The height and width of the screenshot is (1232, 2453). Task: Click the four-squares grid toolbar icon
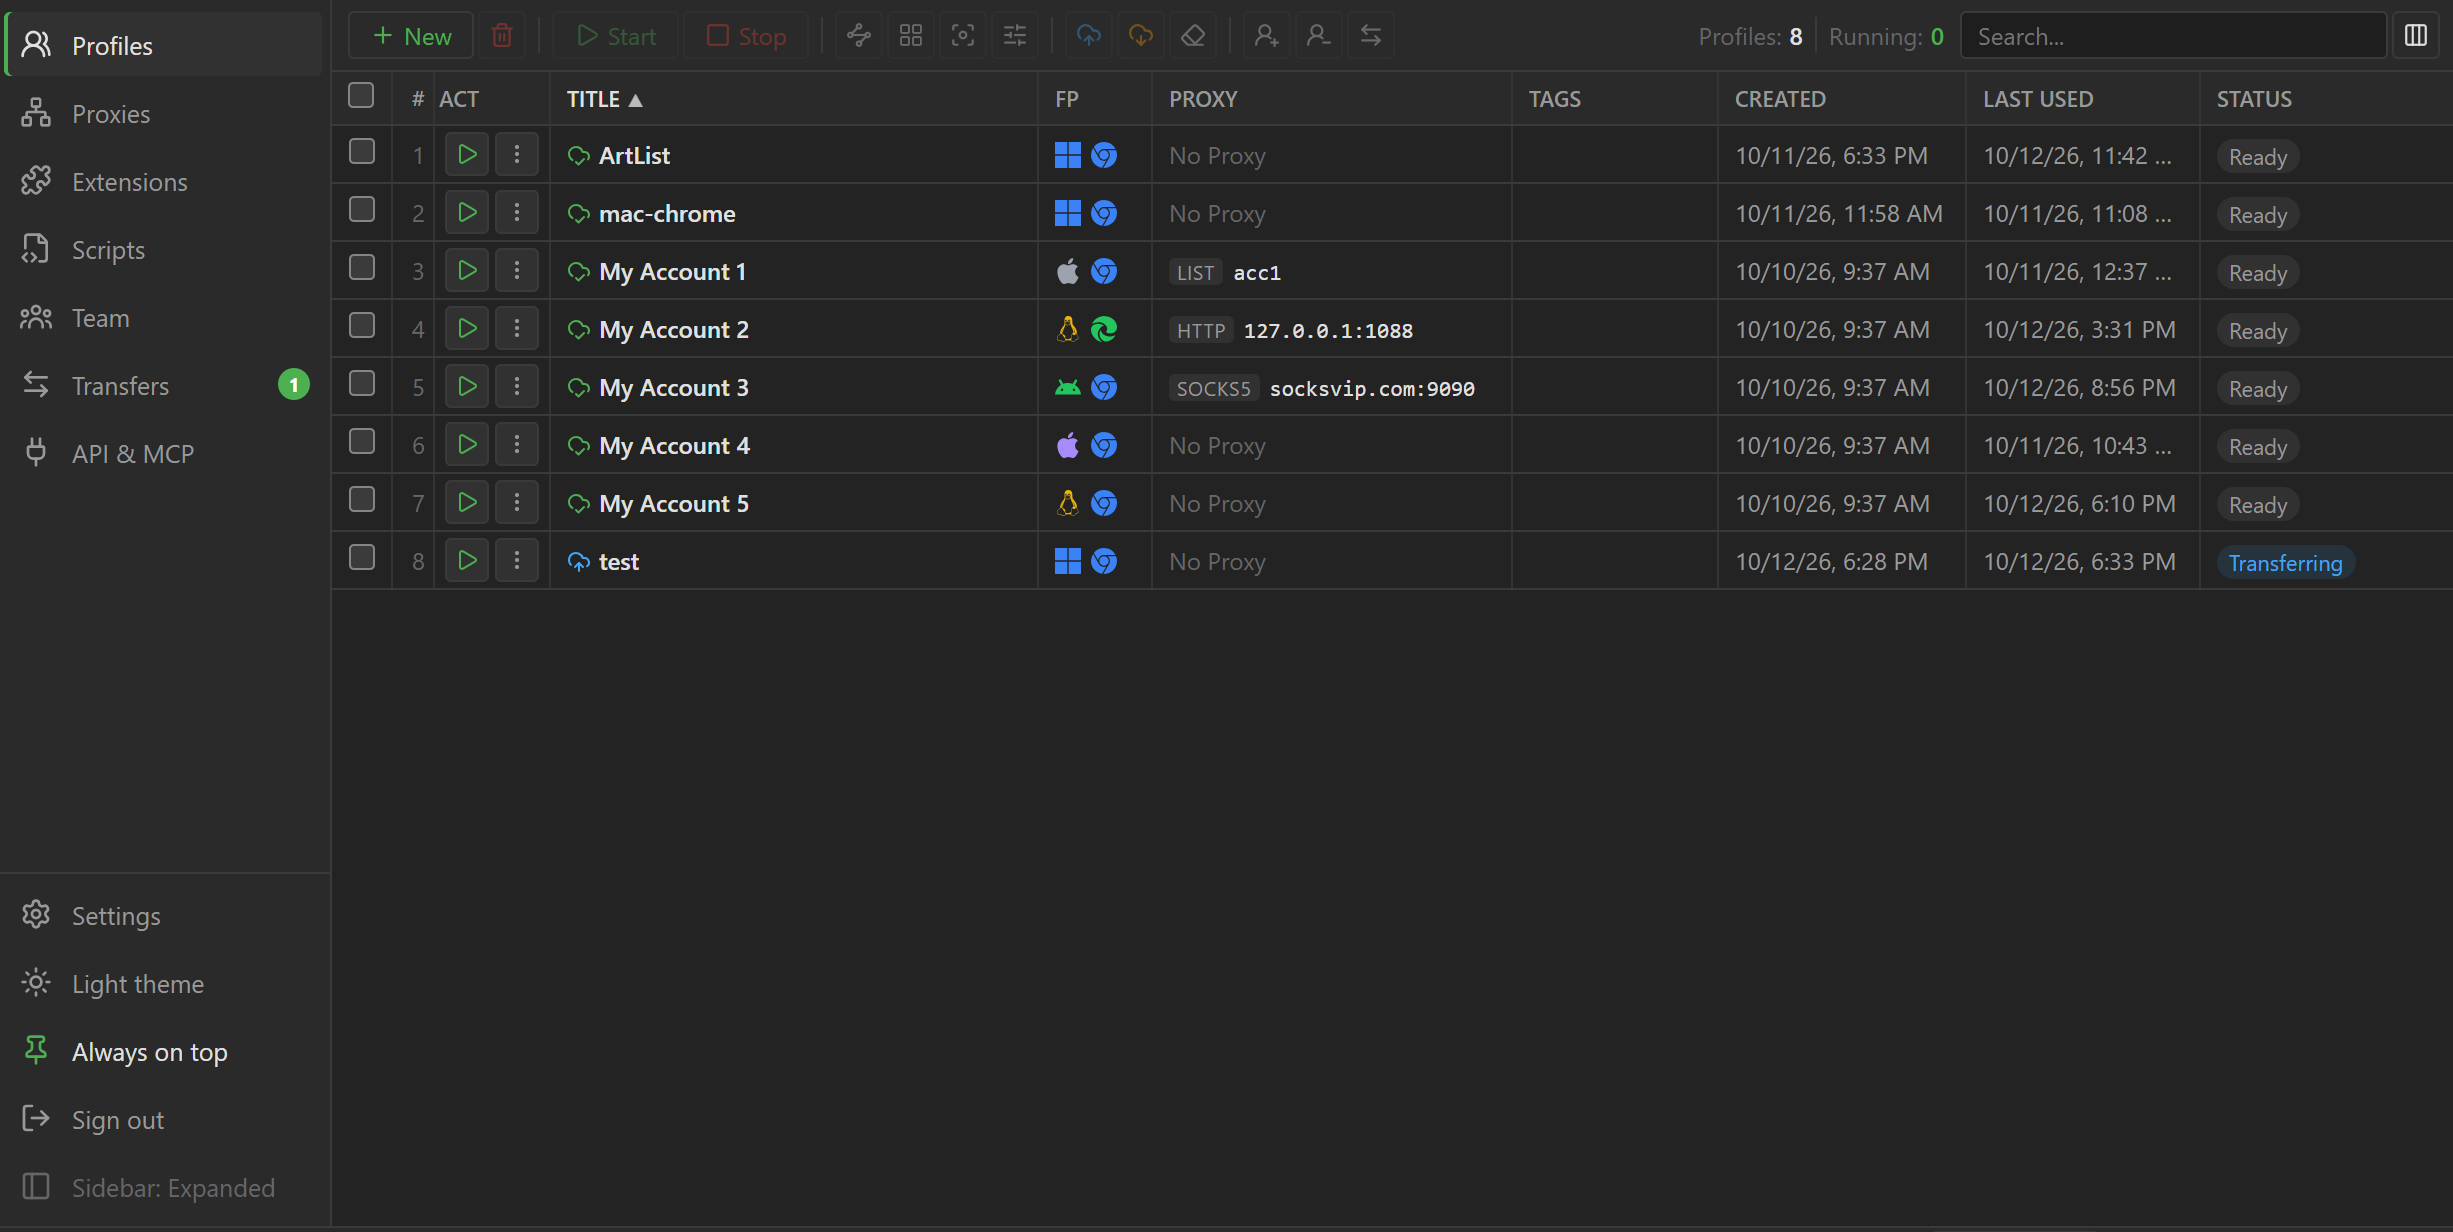910,36
